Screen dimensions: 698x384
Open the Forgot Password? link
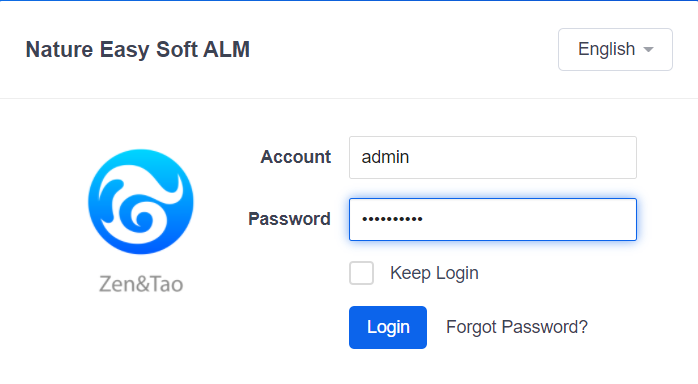tap(517, 327)
